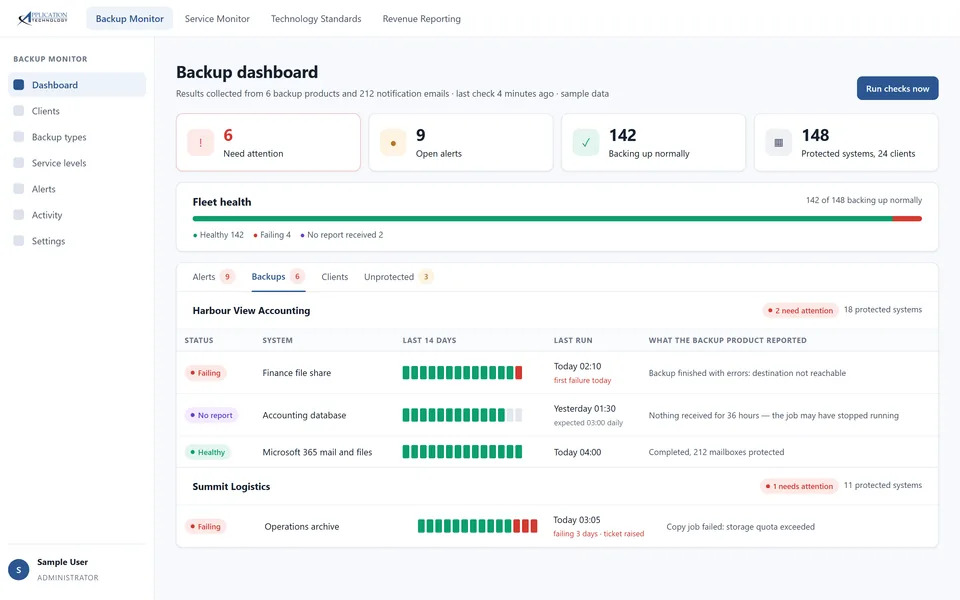Click the Failing 4 legend item
Viewport: 960px width, 600px height.
[x=272, y=235]
